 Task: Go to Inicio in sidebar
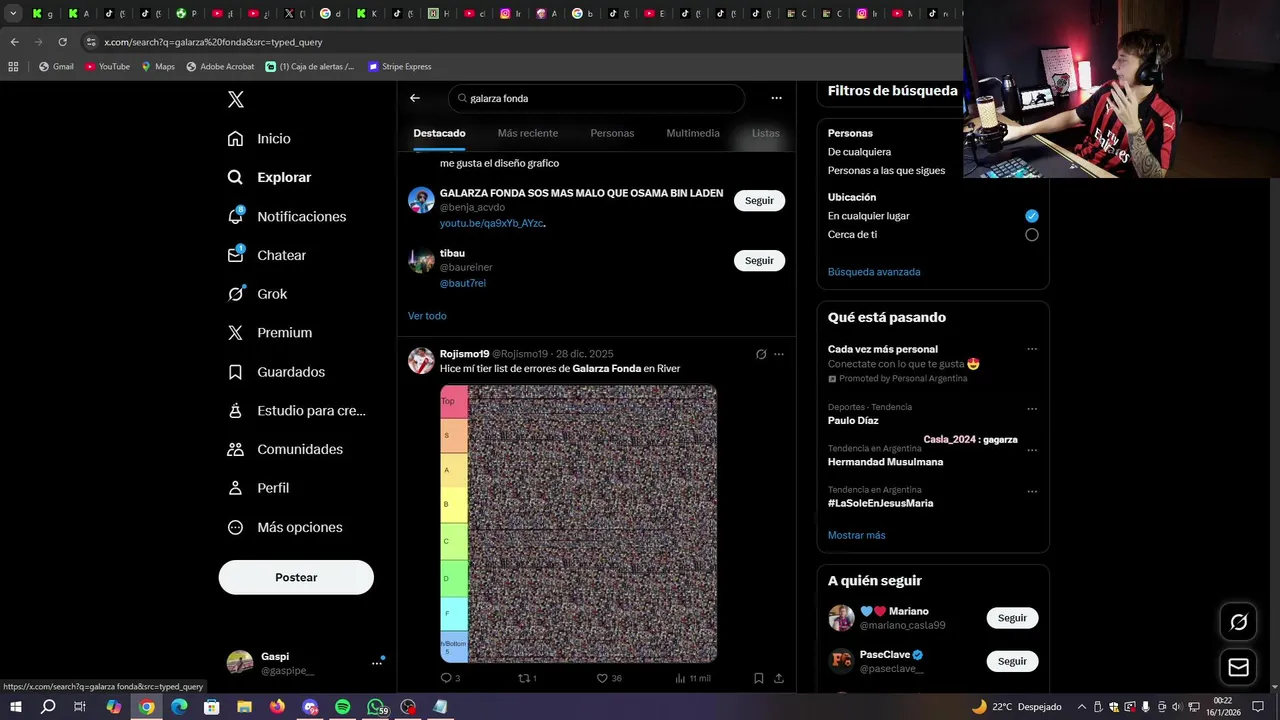pyautogui.click(x=259, y=138)
